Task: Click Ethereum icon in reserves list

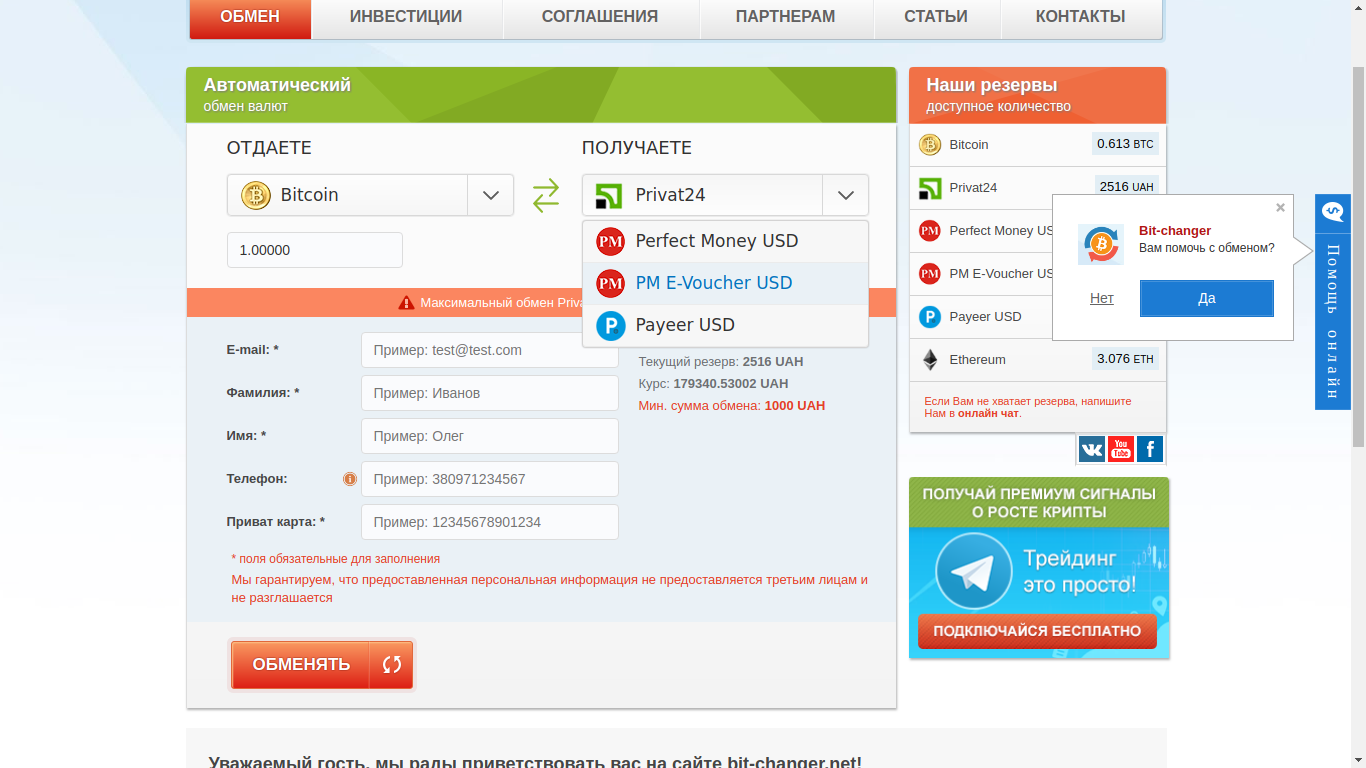Action: pyautogui.click(x=930, y=360)
